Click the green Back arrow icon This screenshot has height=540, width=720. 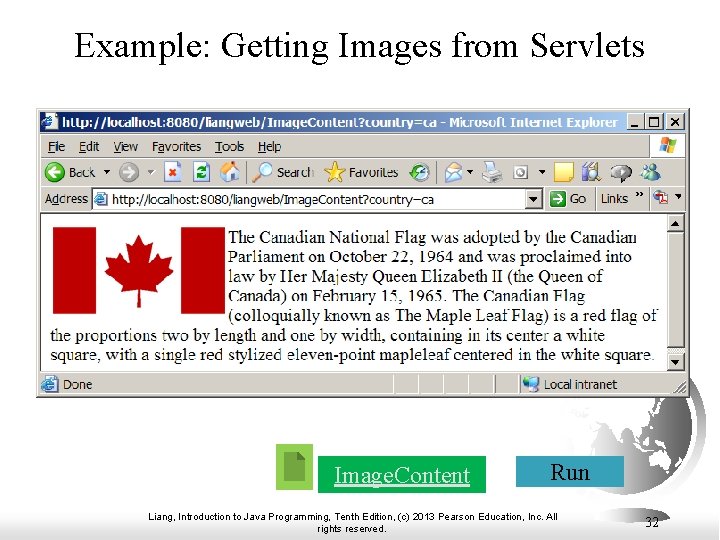click(55, 173)
